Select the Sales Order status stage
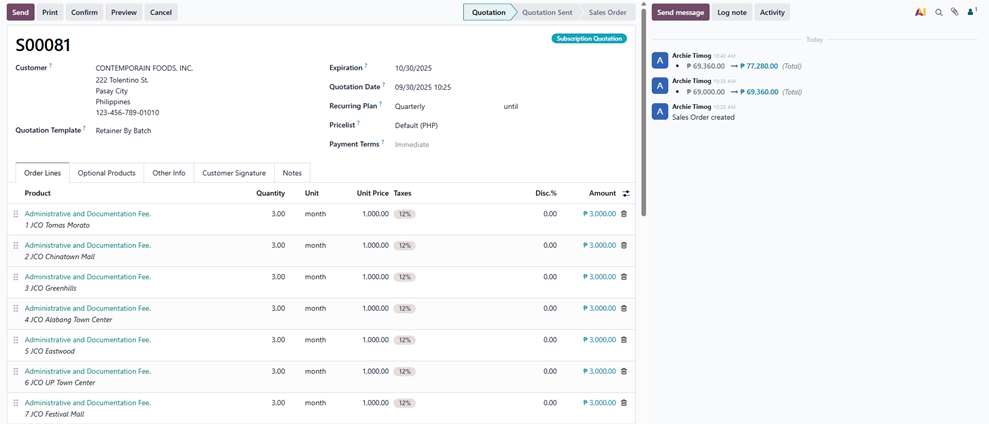 pyautogui.click(x=607, y=12)
